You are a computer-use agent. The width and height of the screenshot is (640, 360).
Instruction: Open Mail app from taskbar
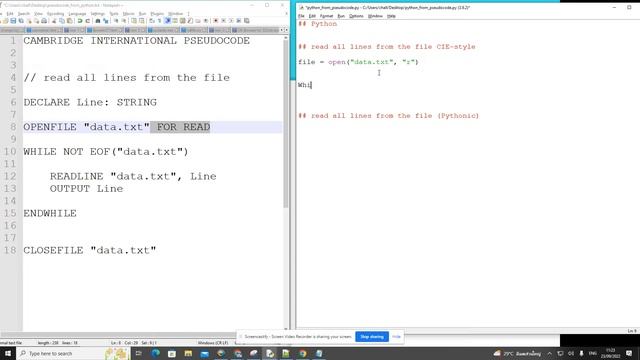204,353
